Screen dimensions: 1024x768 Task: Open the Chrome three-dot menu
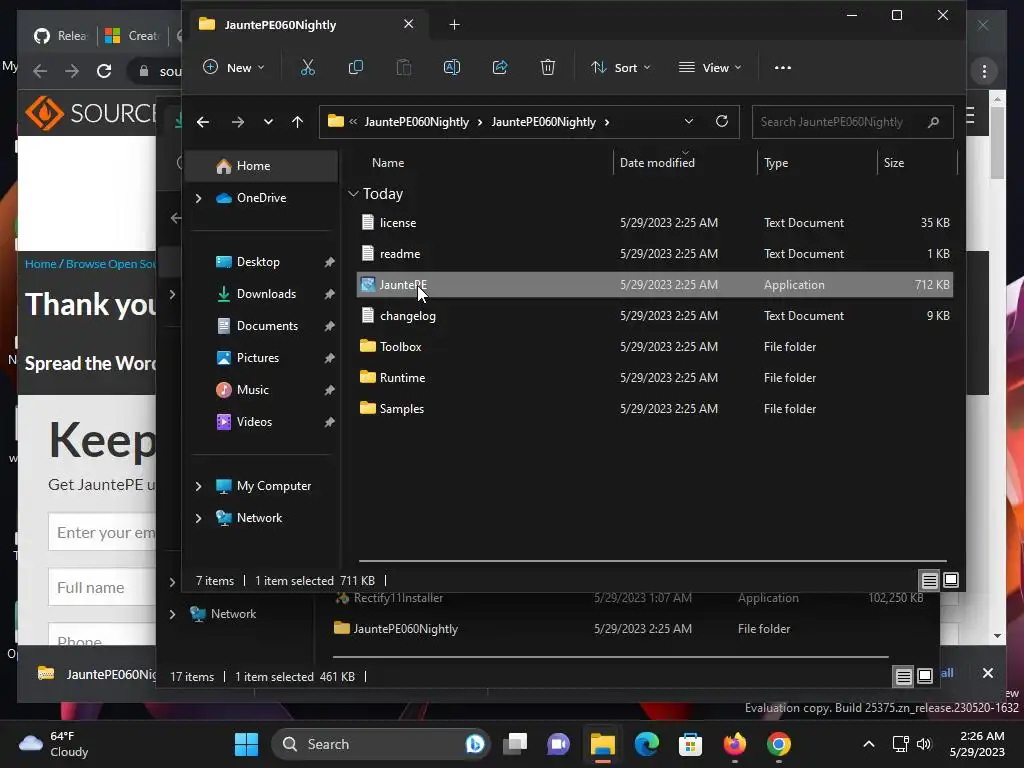coord(985,71)
